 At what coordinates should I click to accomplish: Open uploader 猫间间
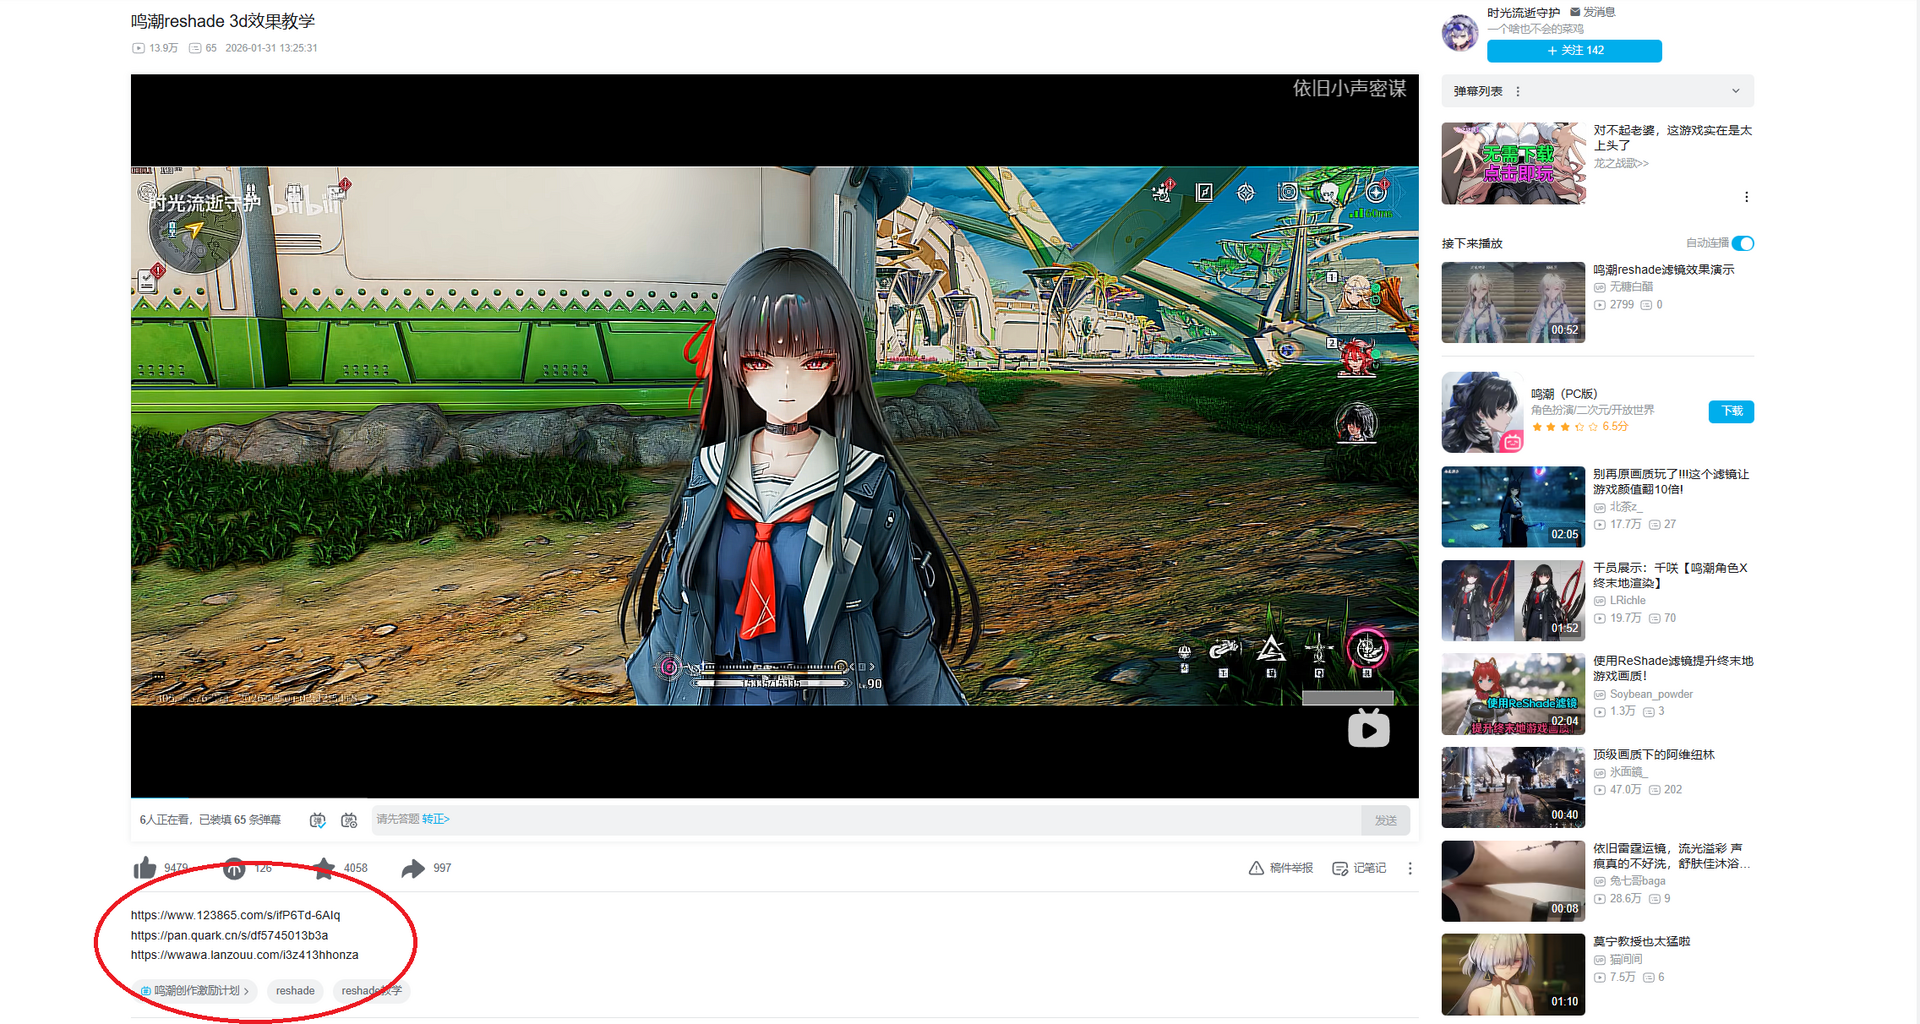pyautogui.click(x=1626, y=960)
